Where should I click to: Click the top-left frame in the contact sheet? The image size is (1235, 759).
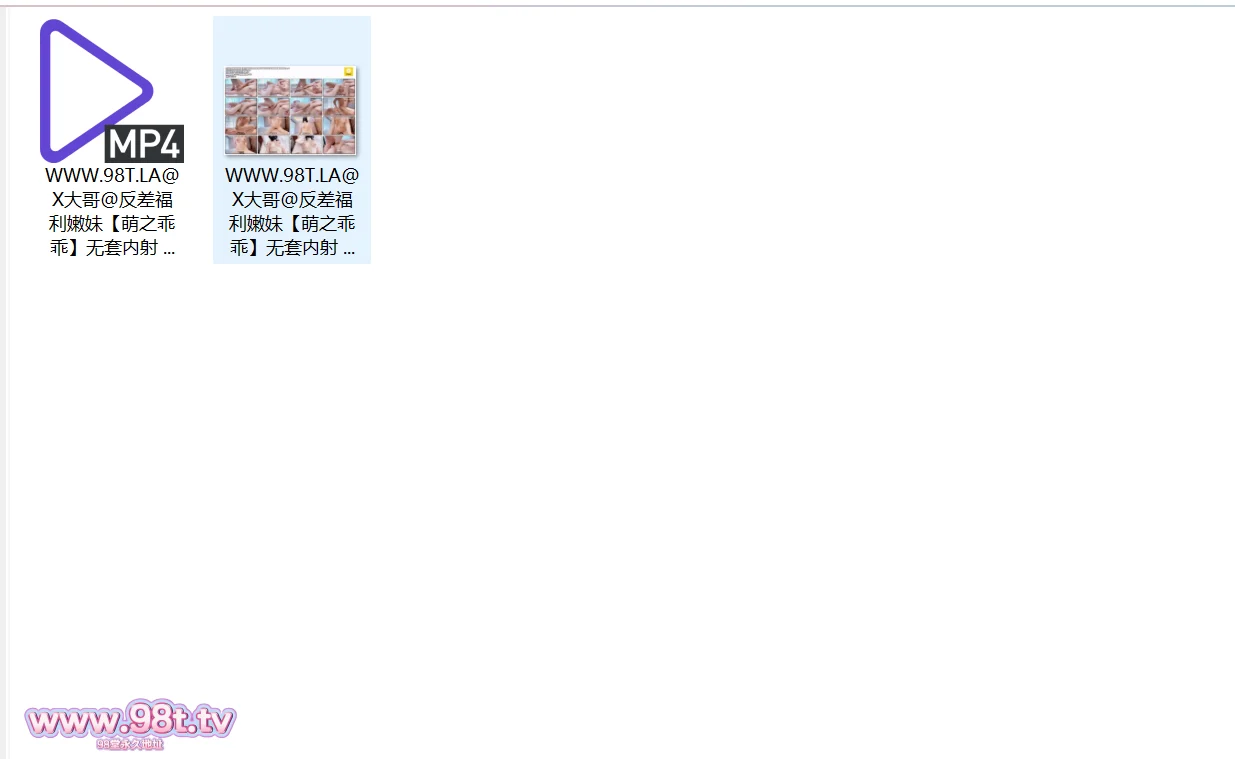point(242,87)
